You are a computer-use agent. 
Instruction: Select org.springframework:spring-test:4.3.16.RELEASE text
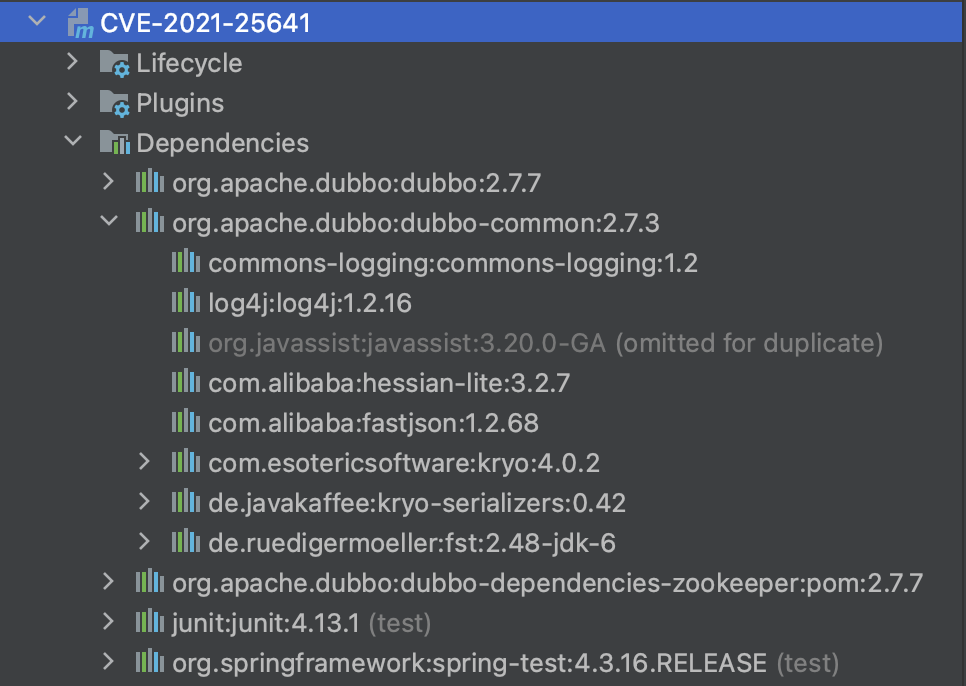(469, 664)
